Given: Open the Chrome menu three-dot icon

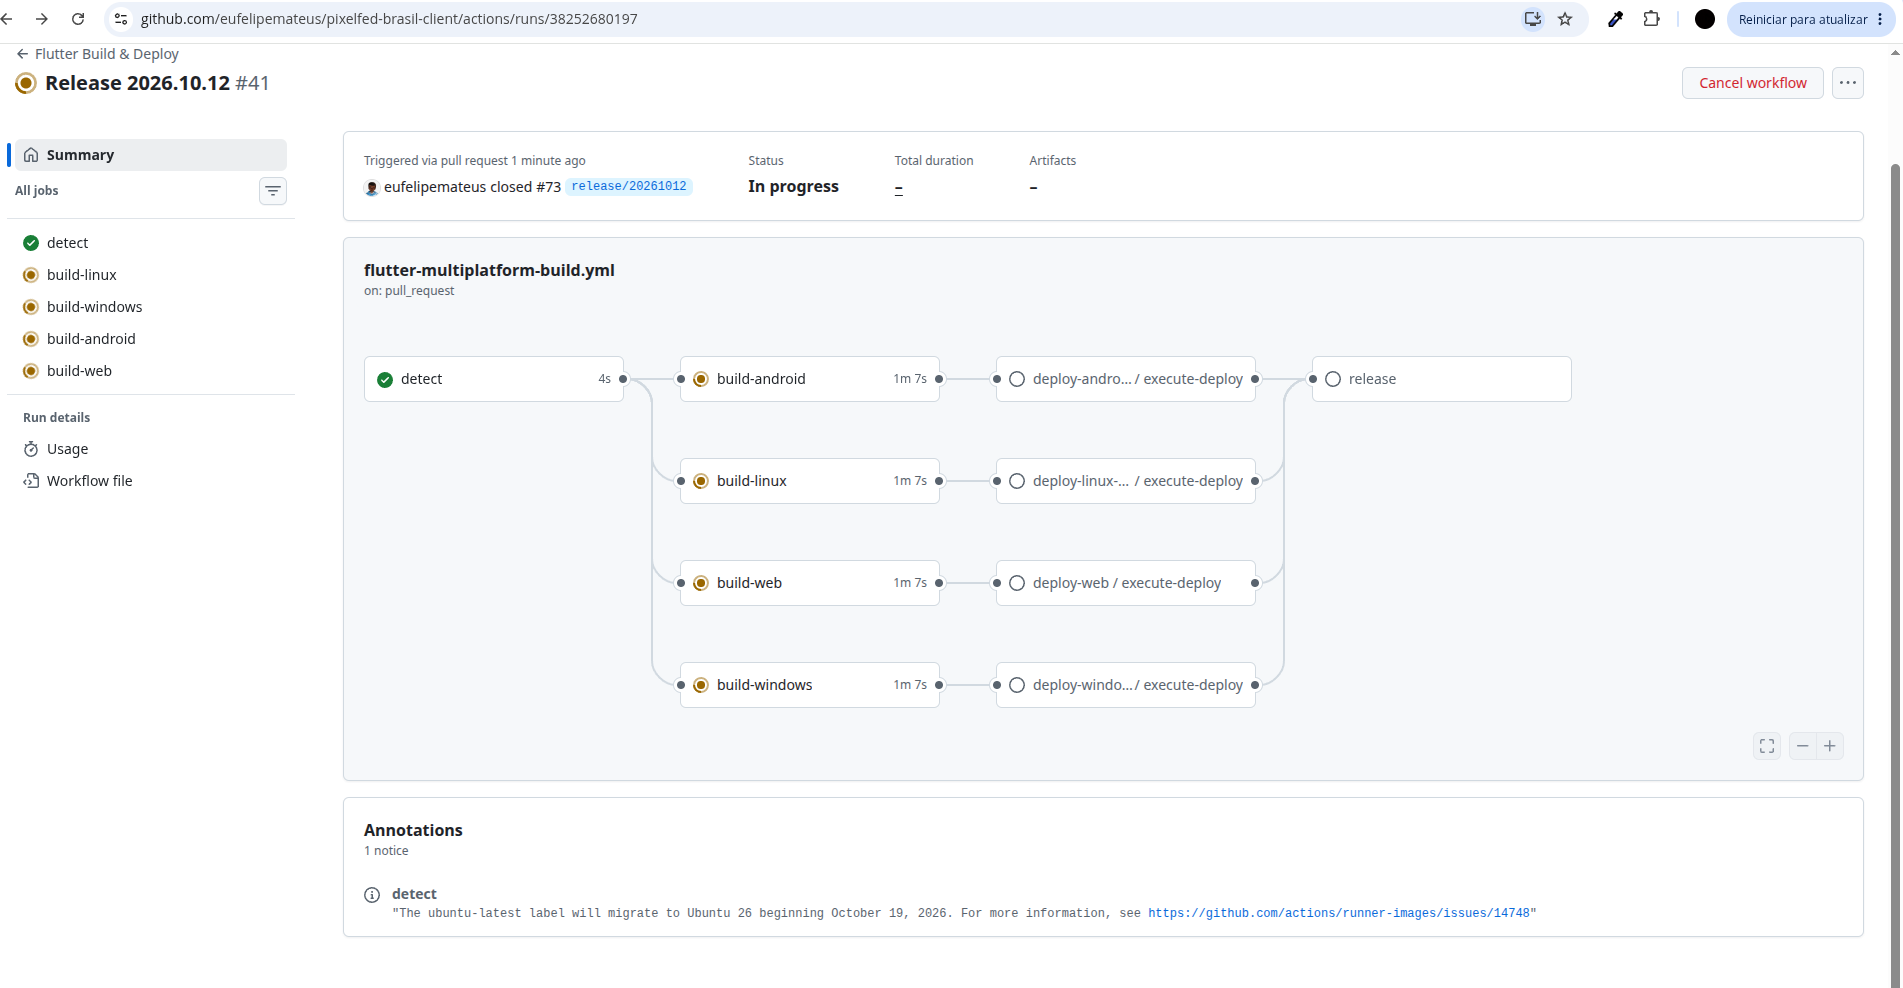Looking at the screenshot, I should (1880, 19).
